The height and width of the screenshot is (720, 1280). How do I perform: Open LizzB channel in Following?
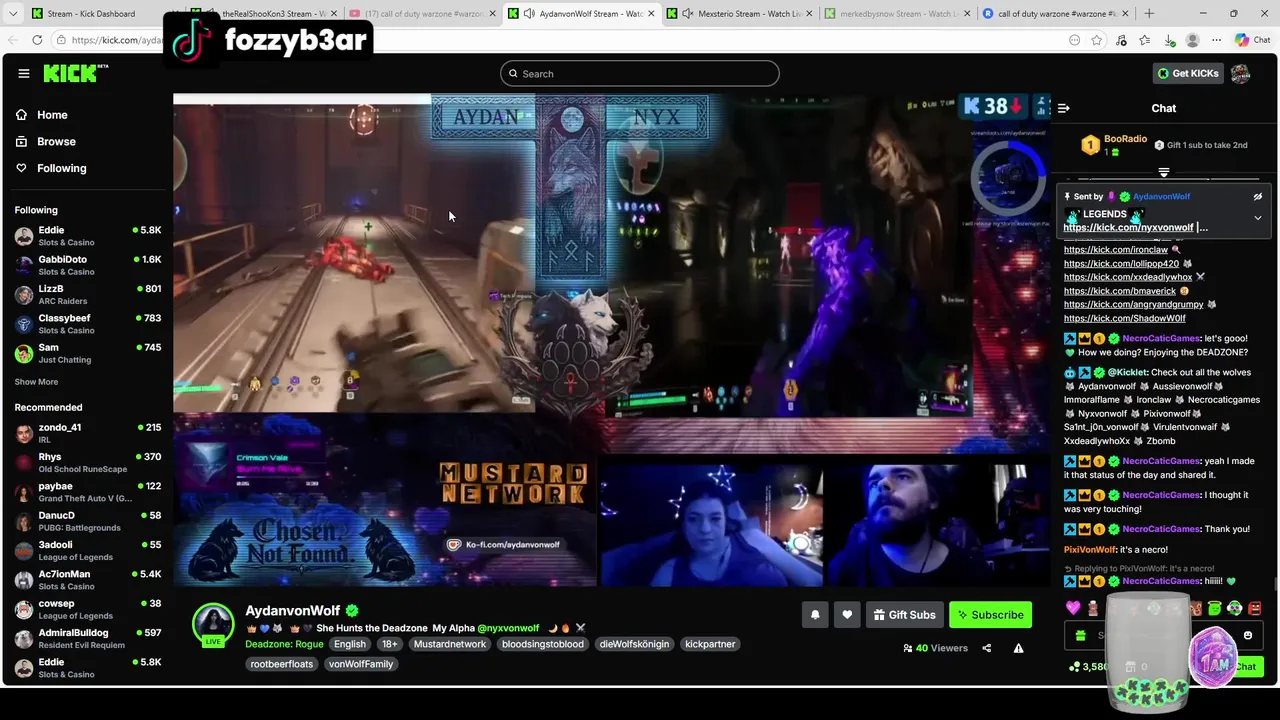(x=87, y=294)
